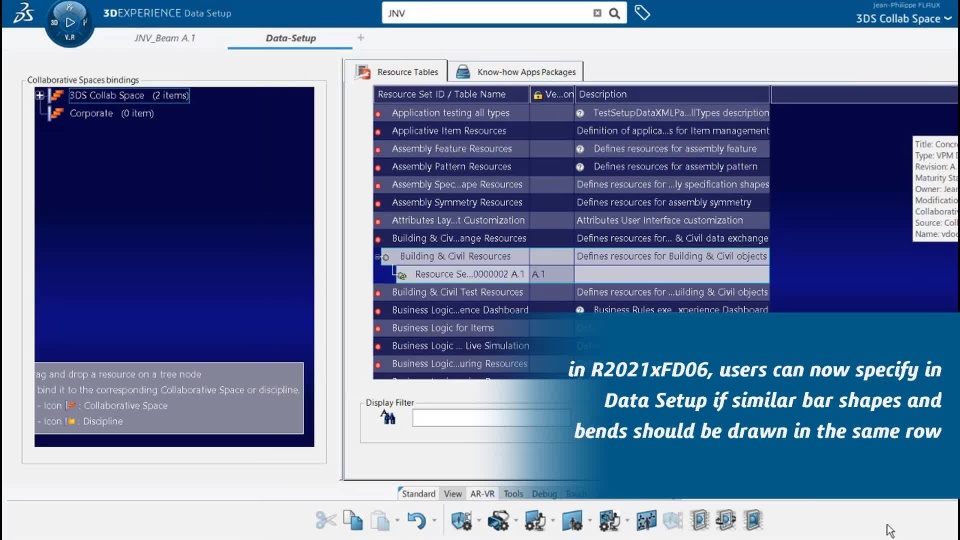Run search with the magnifier icon
960x540 pixels.
tap(614, 13)
